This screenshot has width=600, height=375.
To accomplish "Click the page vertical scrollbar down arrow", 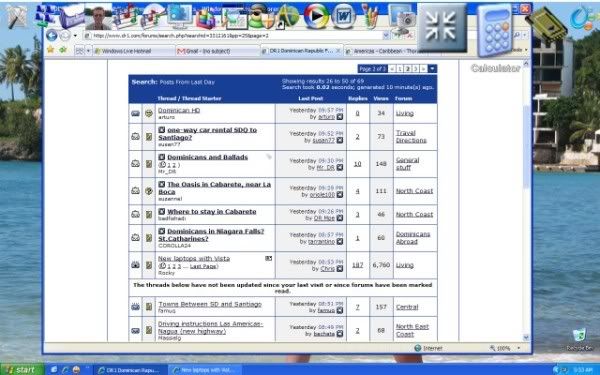I will pyautogui.click(x=526, y=338).
